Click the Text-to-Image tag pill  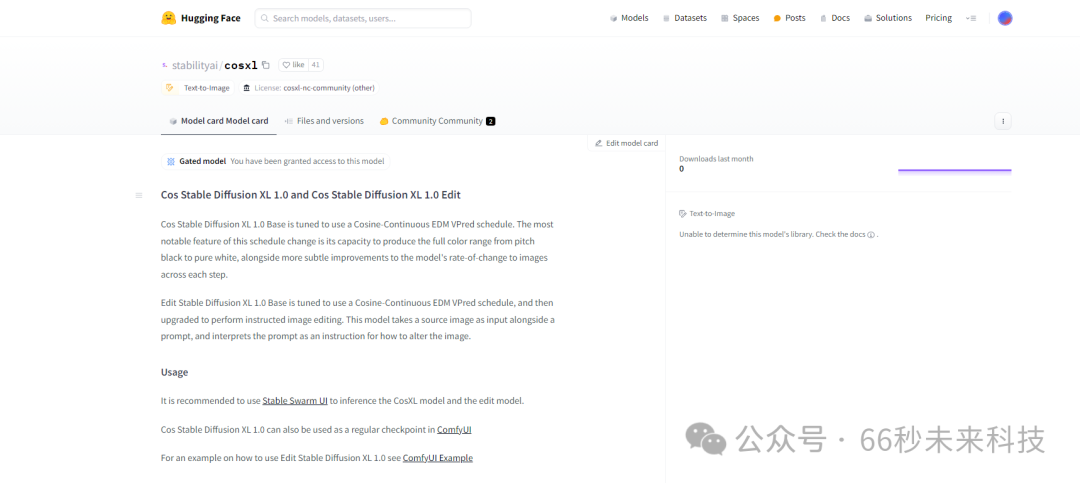(198, 88)
